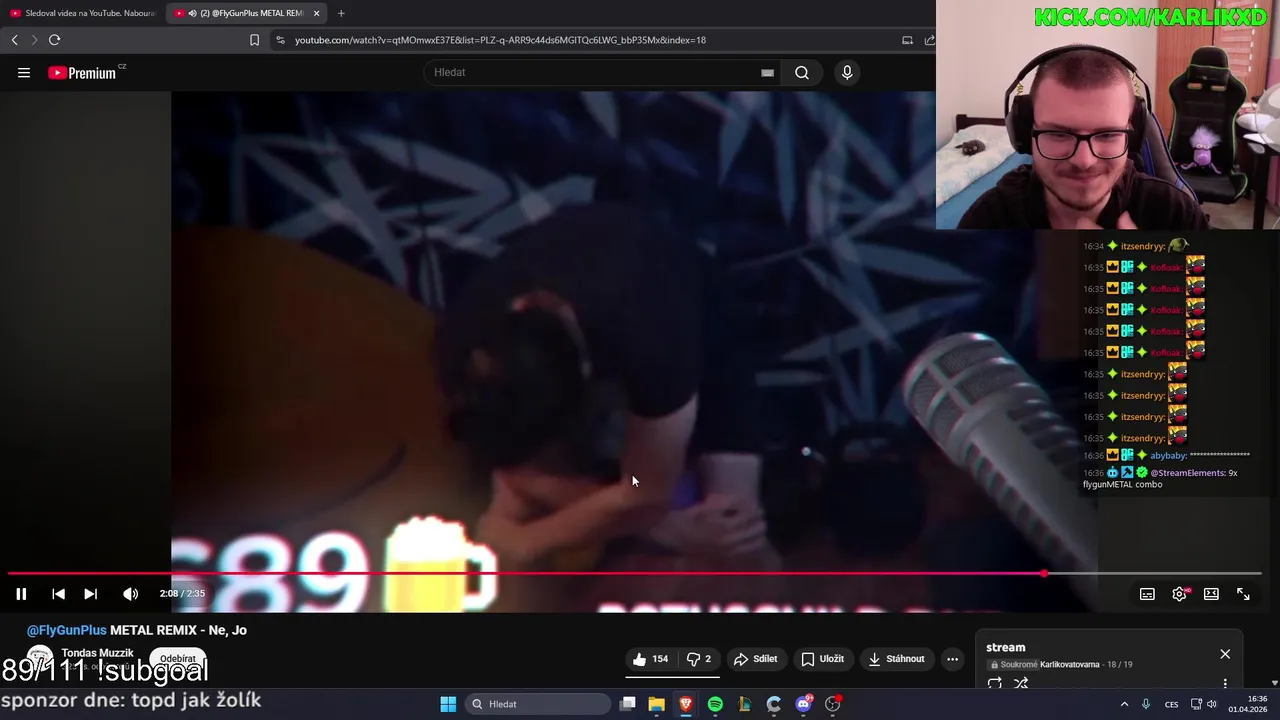This screenshot has height=720, width=1280.
Task: Close the FlyGunPlus METAL REMIX tab
Action: pos(317,13)
